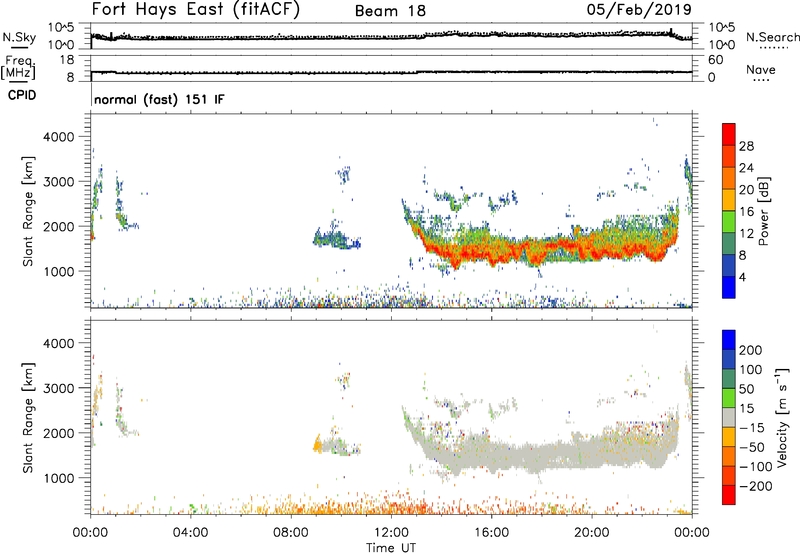
Task: Select the '4' tick on Power colorbar
Action: tap(742, 277)
